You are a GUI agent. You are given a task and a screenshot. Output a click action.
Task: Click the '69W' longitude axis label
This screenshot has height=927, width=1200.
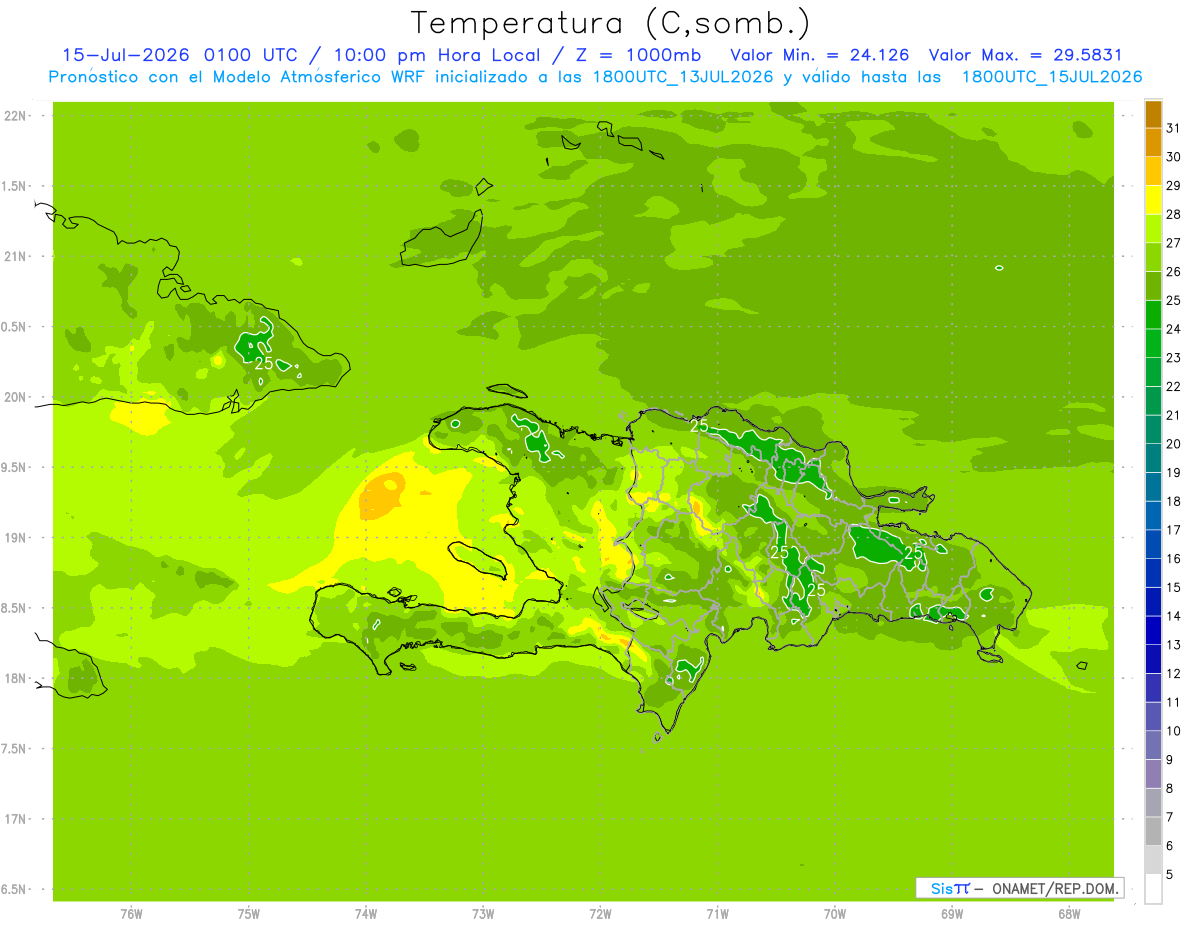point(951,914)
